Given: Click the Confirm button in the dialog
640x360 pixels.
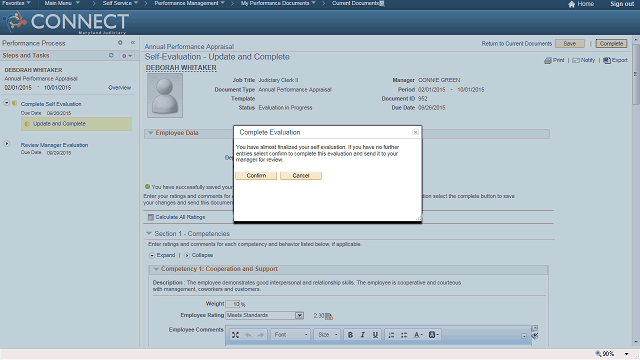Looking at the screenshot, I should tap(256, 176).
